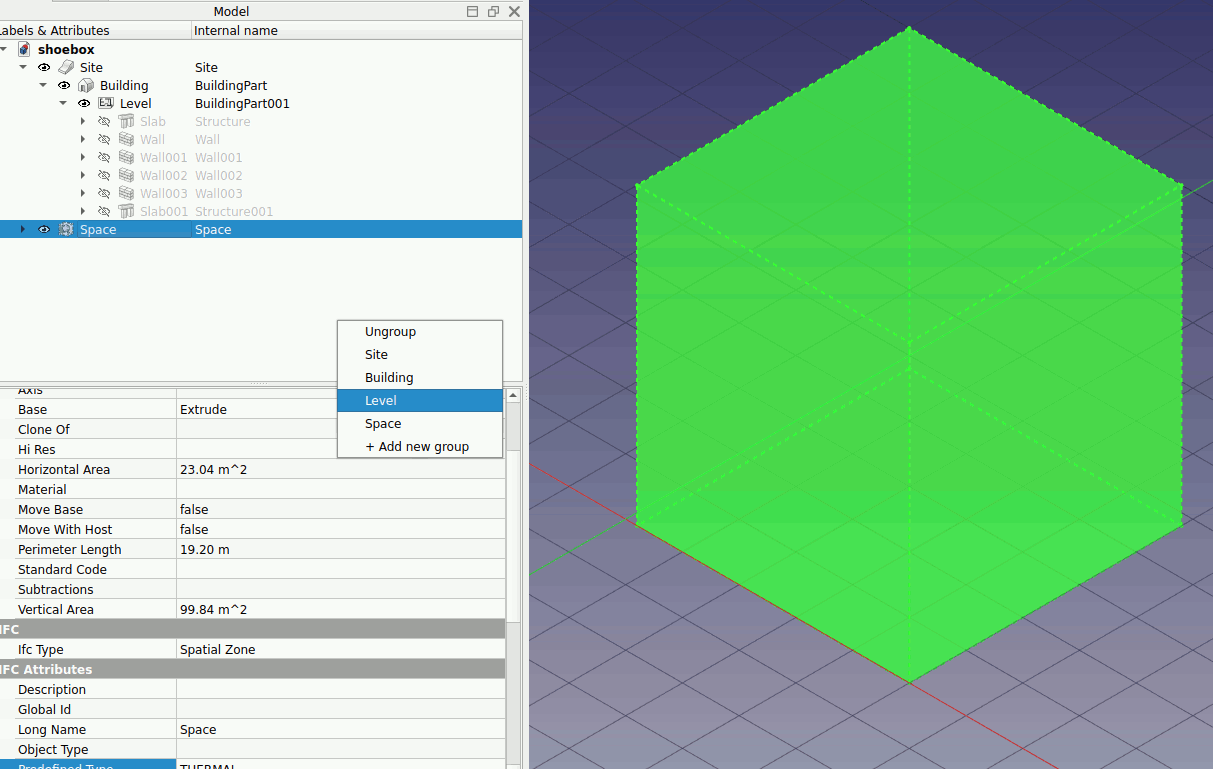This screenshot has height=769, width=1213.
Task: Toggle visibility of the Space object
Action: coord(44,229)
